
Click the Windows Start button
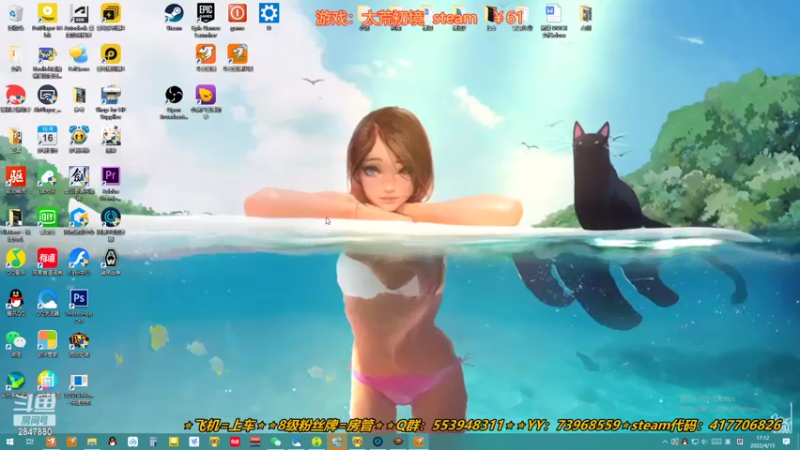(9, 442)
